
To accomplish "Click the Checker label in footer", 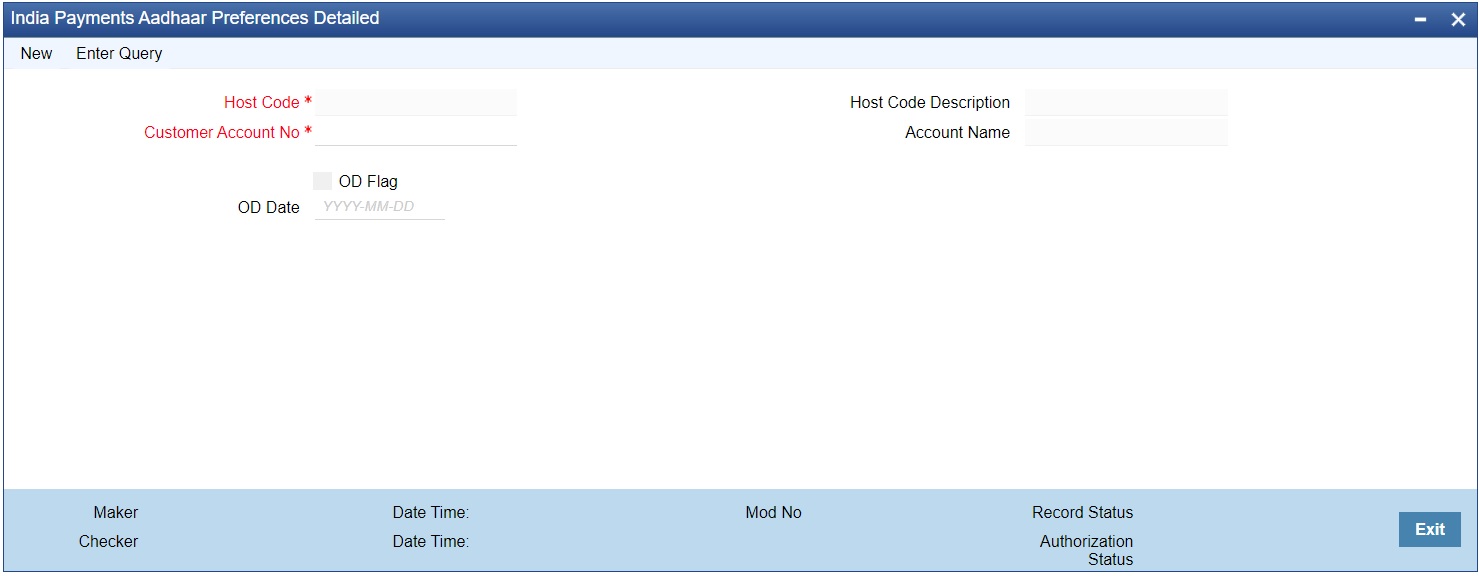I will point(109,541).
